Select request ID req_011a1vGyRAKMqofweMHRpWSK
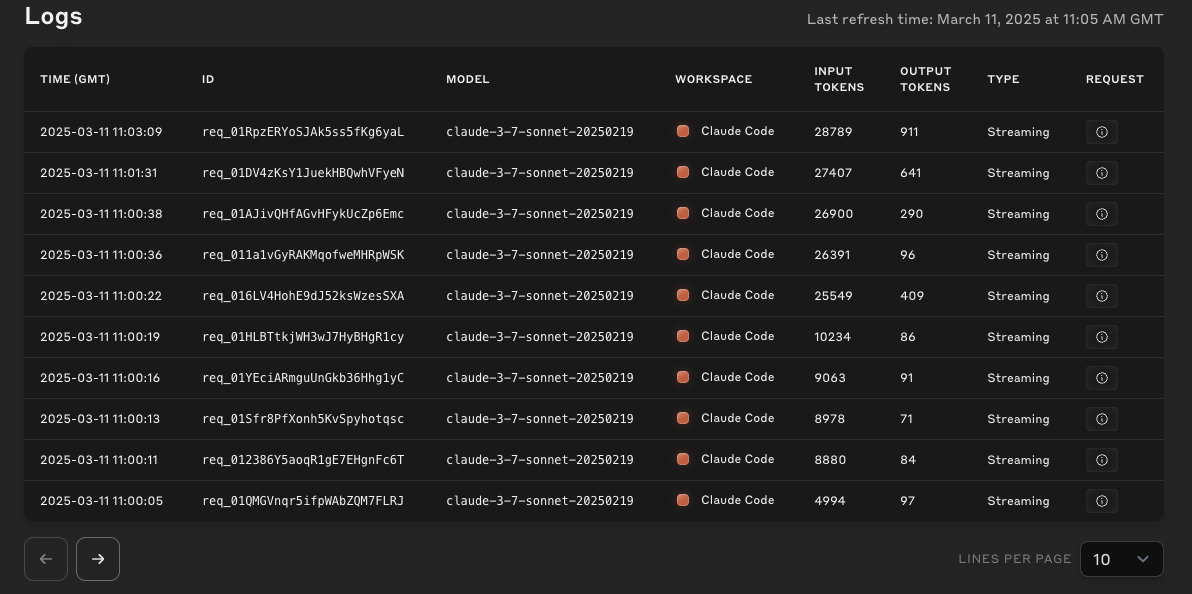Screen dimensions: 1192x594 pos(303,255)
